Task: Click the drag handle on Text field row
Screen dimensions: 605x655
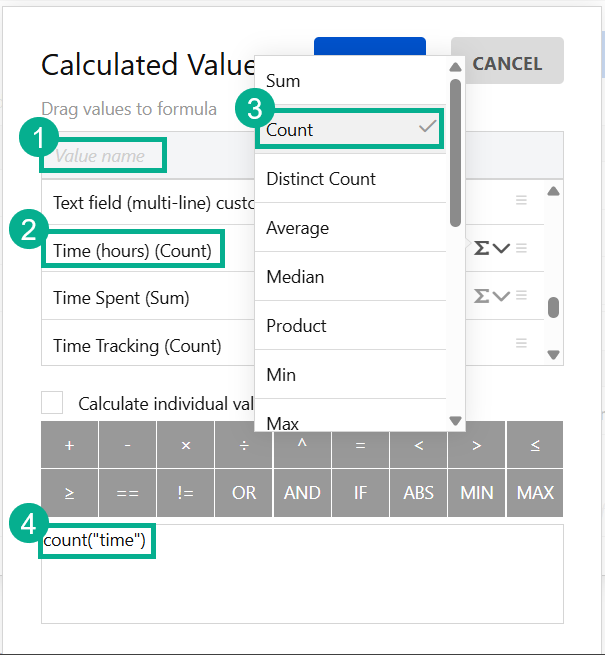Action: click(x=520, y=201)
